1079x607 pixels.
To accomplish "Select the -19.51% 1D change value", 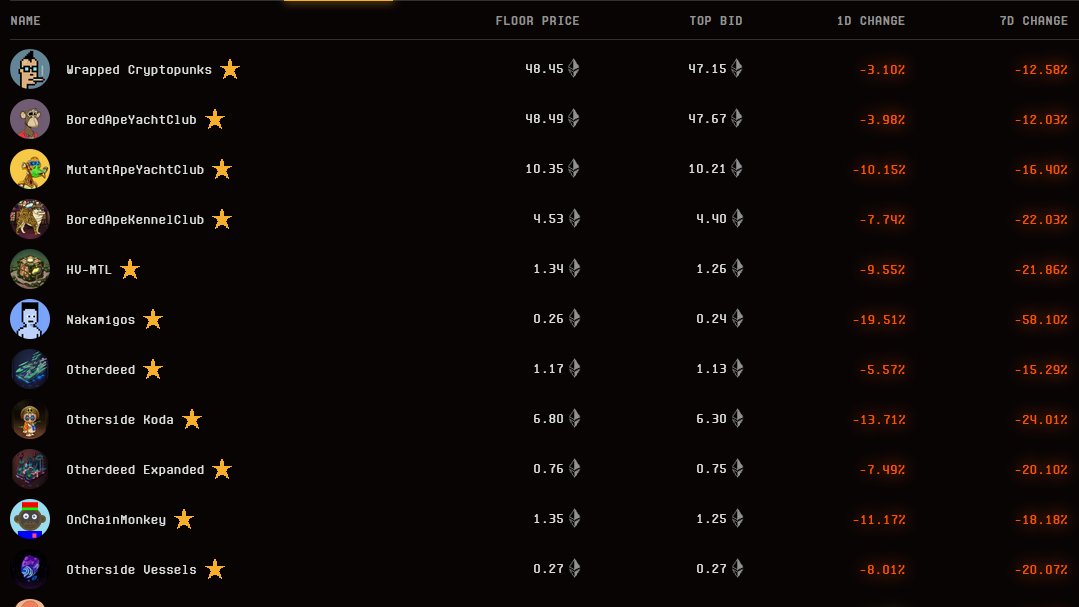I will coord(879,319).
